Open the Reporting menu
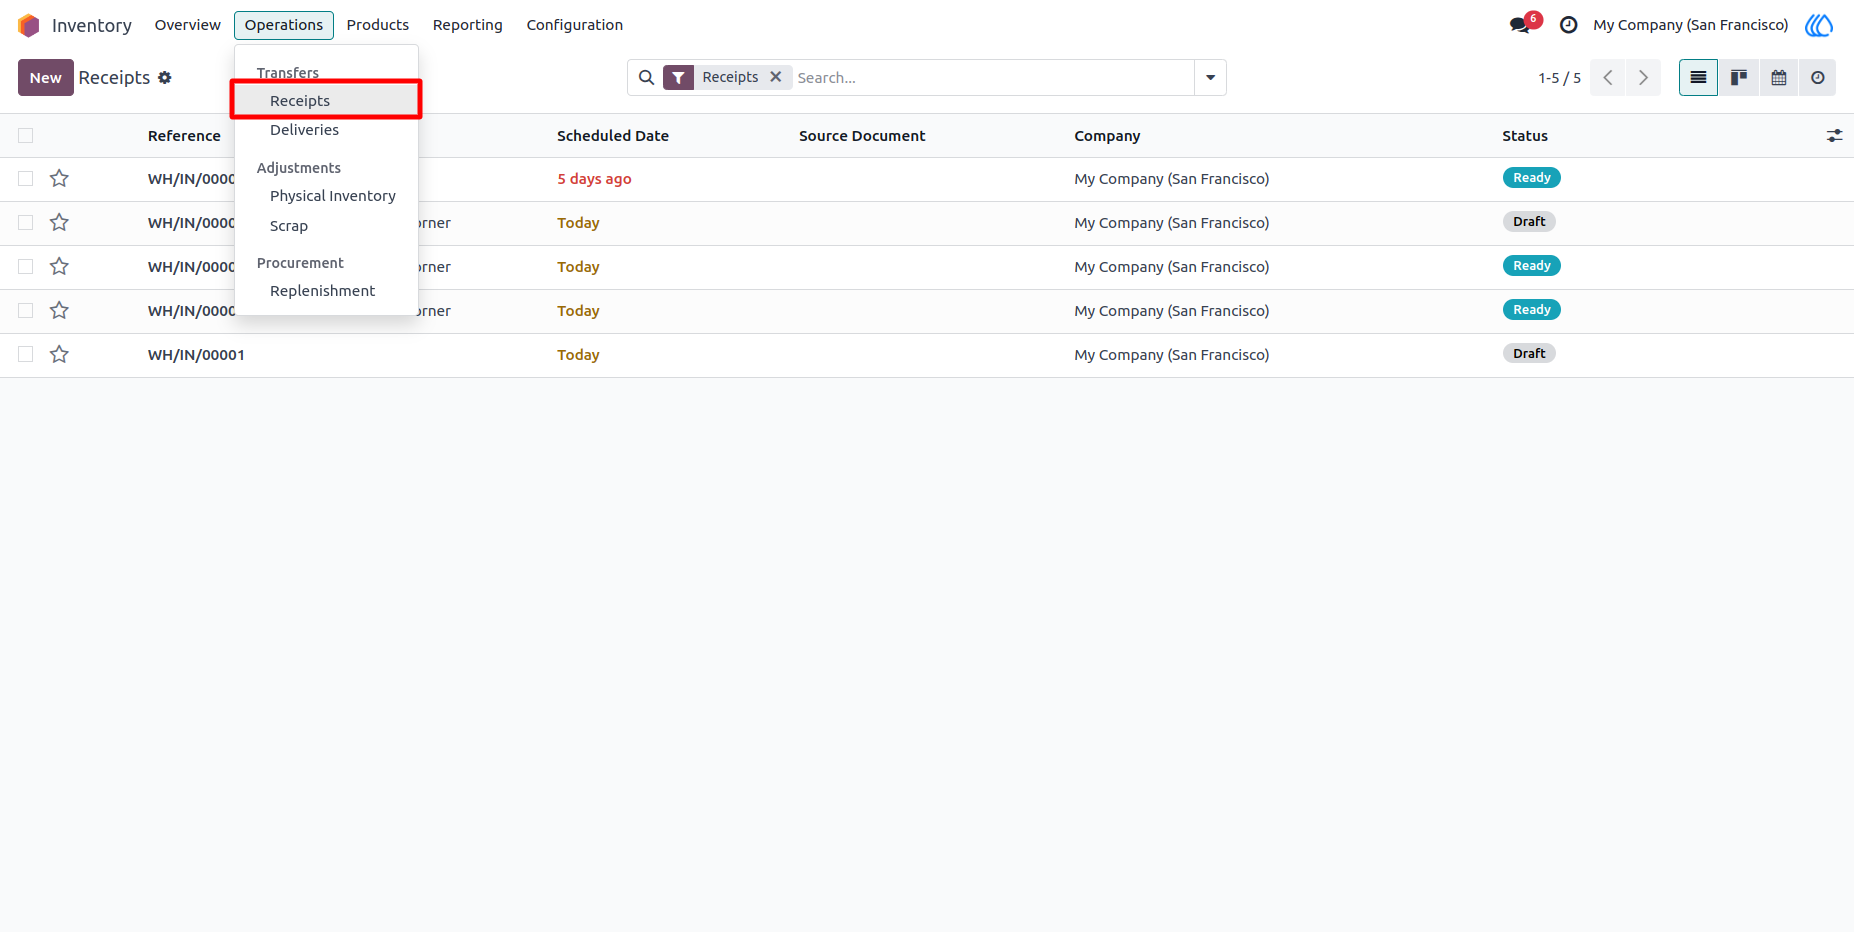 [468, 25]
